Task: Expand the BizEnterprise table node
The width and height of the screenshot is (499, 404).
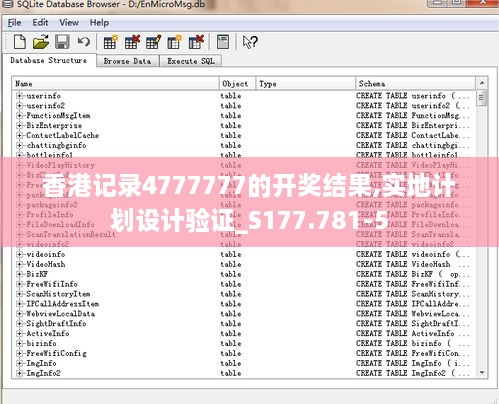Action: coord(19,126)
